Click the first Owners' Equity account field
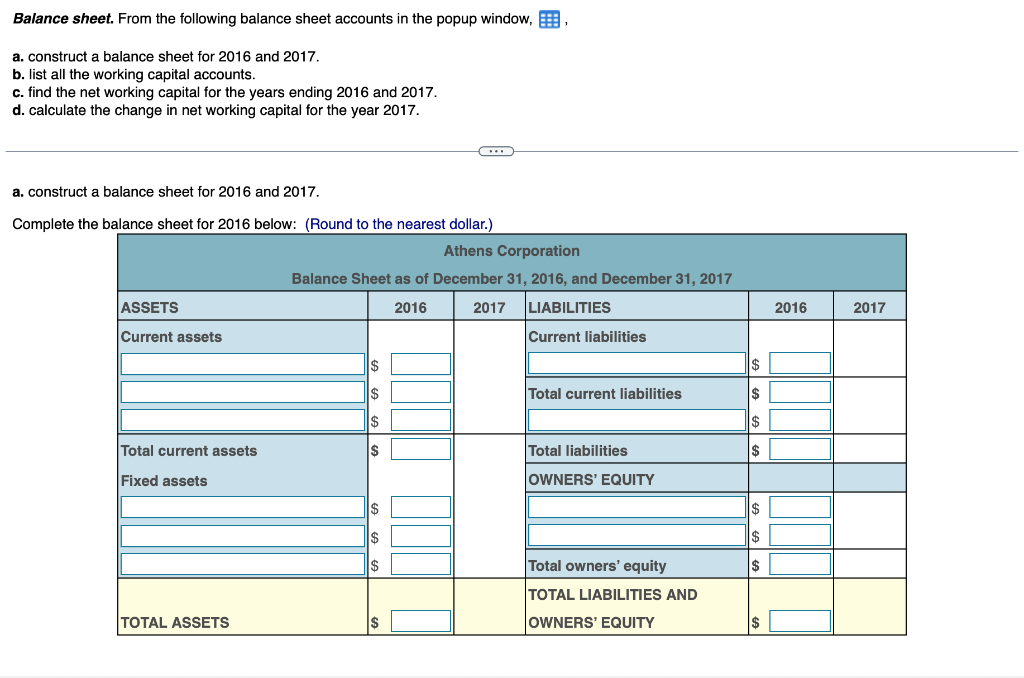The height and width of the screenshot is (678, 1024). click(636, 507)
